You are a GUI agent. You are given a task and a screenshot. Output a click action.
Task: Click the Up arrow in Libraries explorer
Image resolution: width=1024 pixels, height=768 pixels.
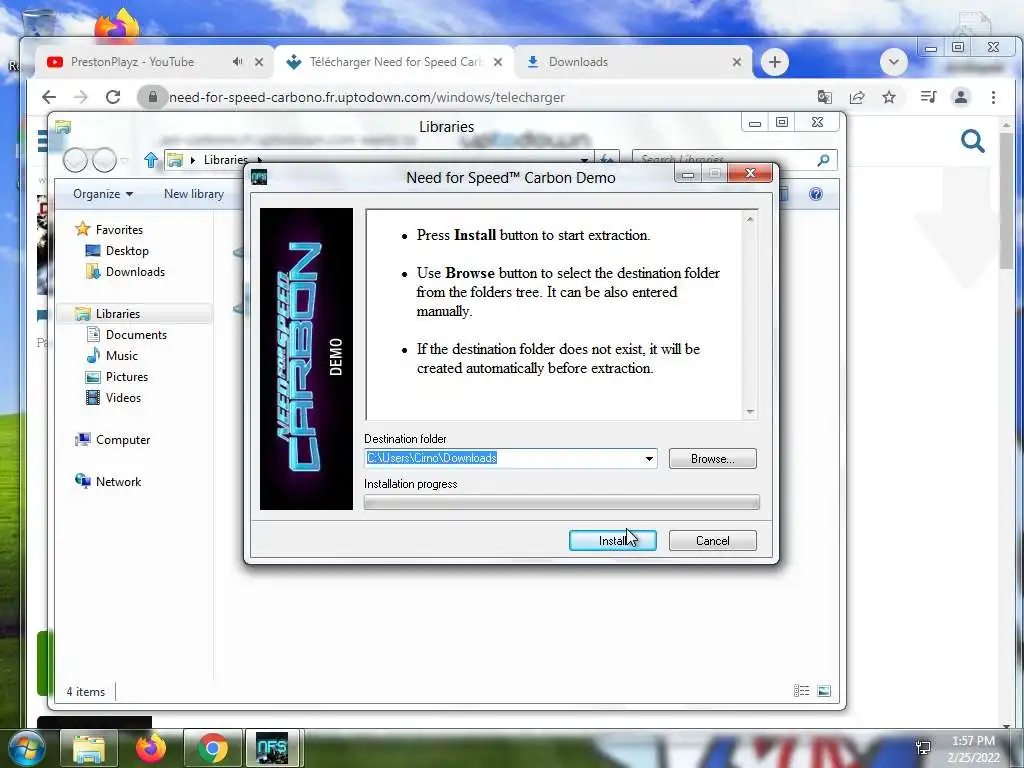[x=151, y=159]
